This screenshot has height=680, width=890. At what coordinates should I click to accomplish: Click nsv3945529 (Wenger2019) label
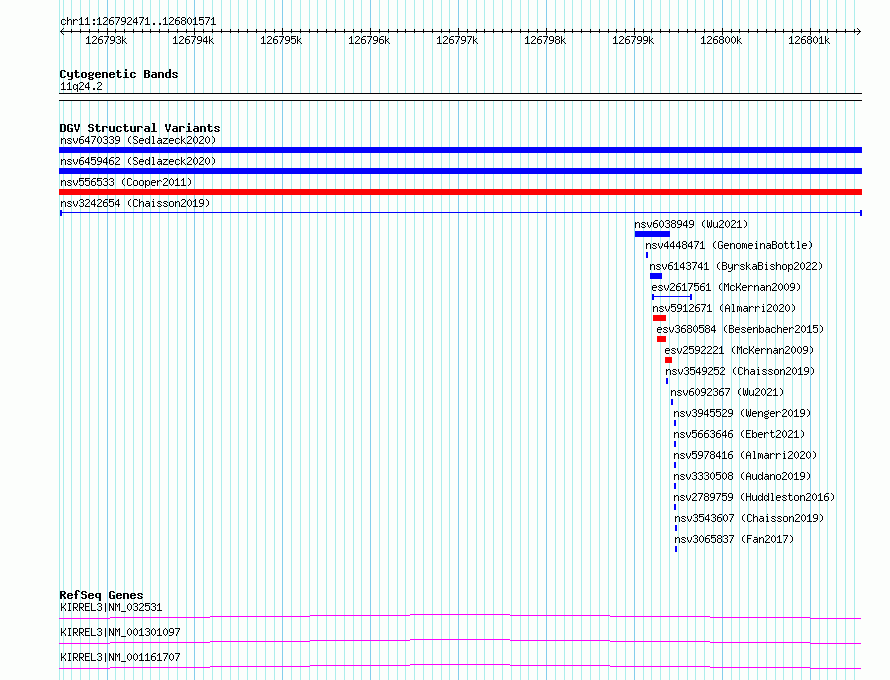742,413
